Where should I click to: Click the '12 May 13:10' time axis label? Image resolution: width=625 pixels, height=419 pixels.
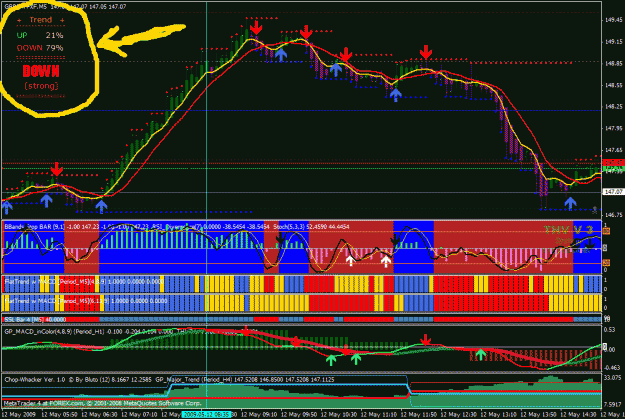(498, 415)
